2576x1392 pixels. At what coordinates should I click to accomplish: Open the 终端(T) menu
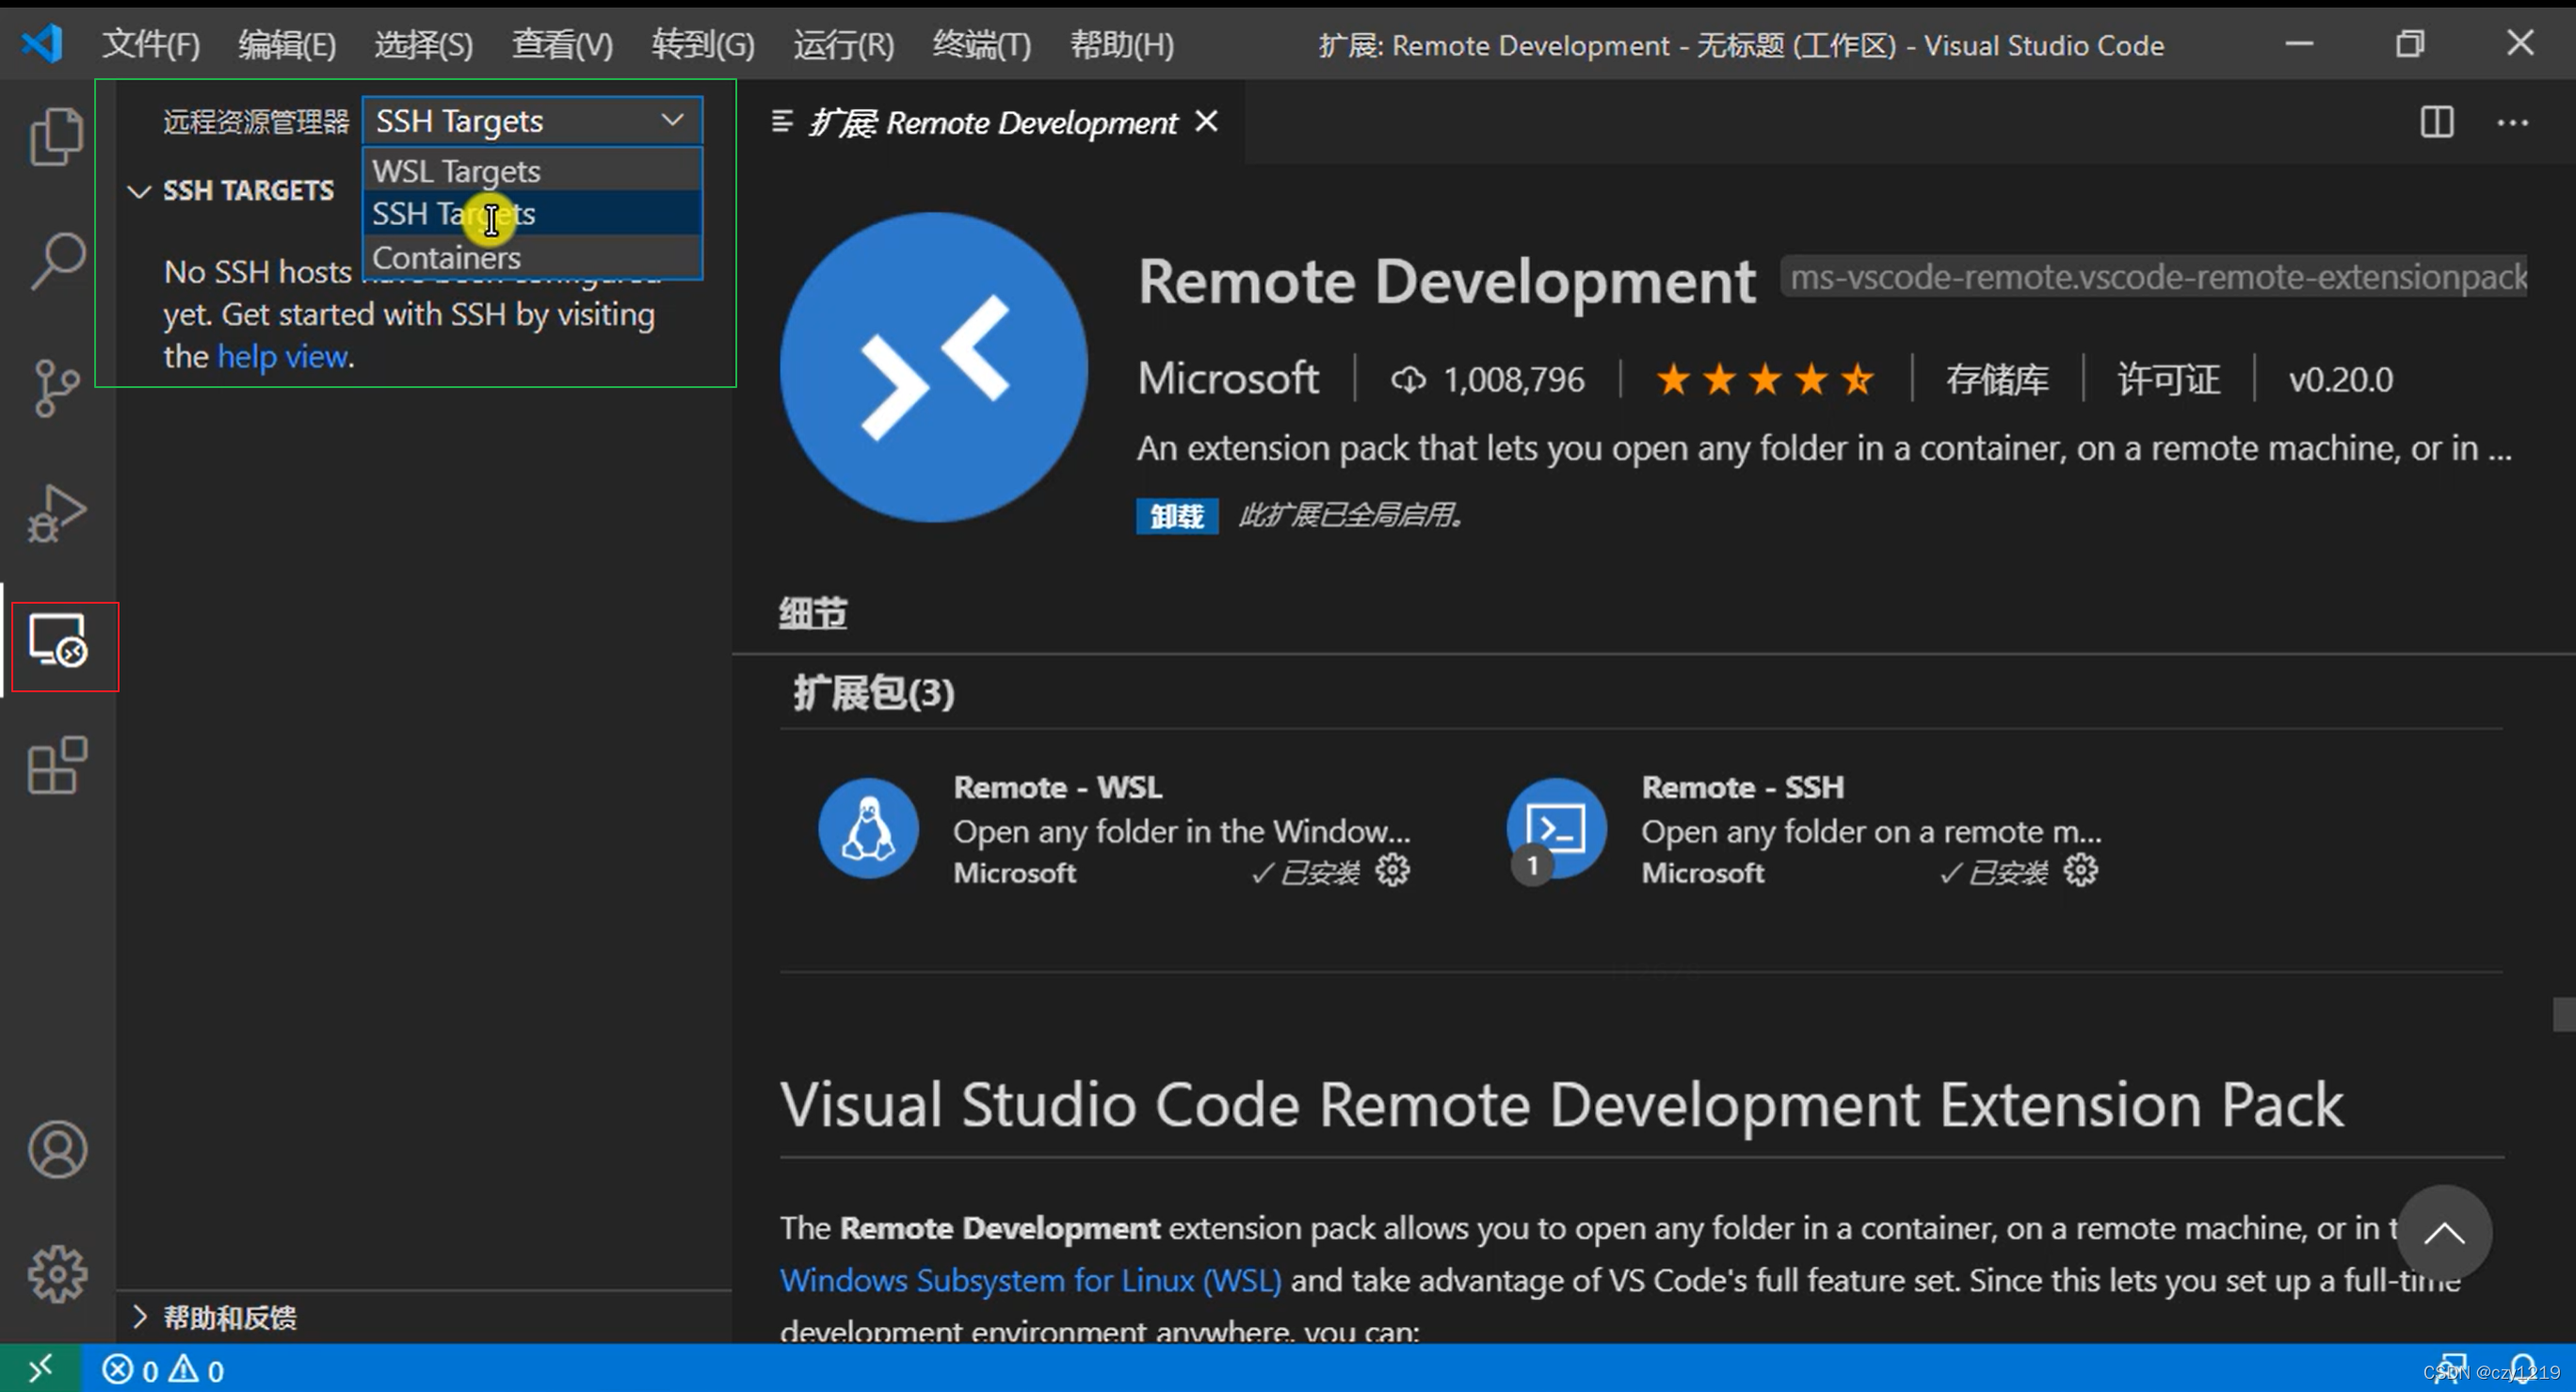click(x=980, y=45)
